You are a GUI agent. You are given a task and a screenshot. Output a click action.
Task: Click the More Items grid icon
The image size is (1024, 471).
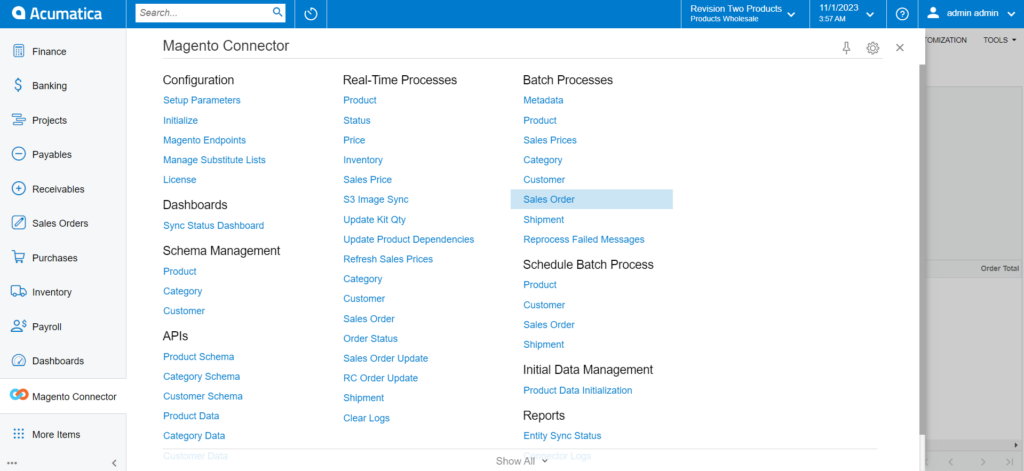click(19, 434)
